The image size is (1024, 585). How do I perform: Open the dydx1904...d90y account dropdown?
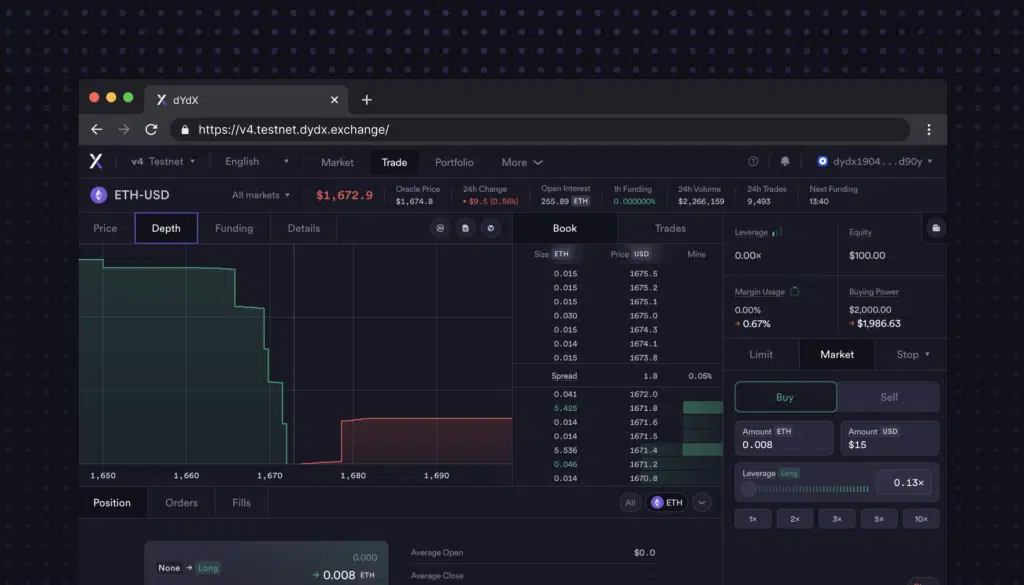pos(875,161)
